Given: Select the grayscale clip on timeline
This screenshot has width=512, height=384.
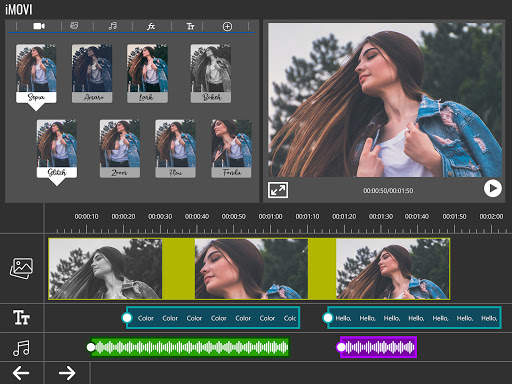Looking at the screenshot, I should pyautogui.click(x=105, y=269).
